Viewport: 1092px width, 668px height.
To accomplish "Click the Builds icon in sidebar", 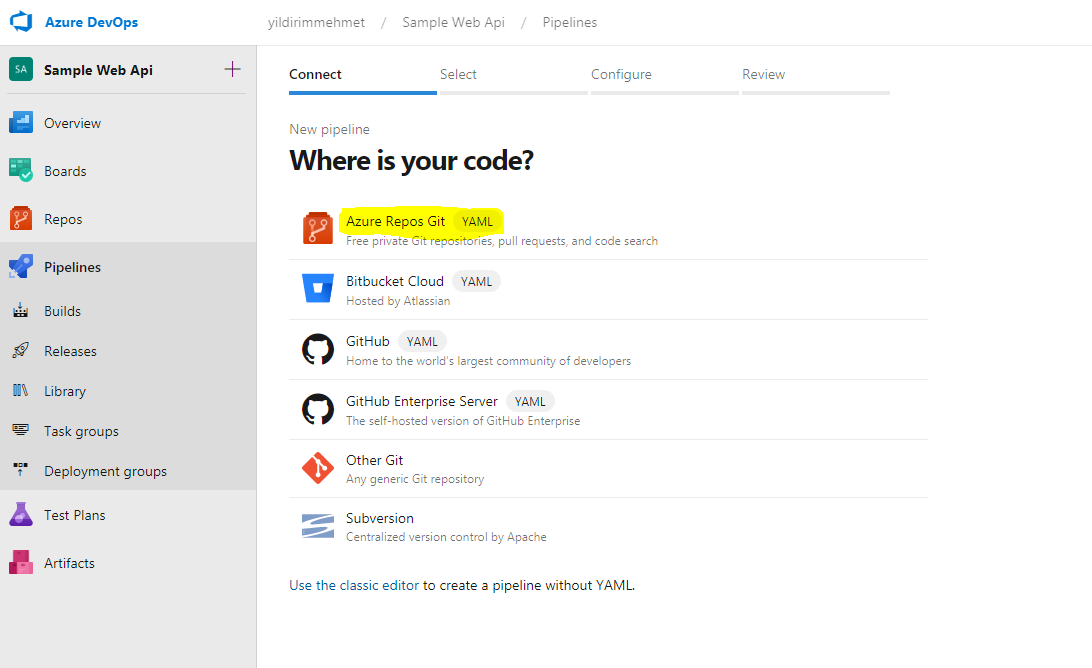I will pos(21,311).
